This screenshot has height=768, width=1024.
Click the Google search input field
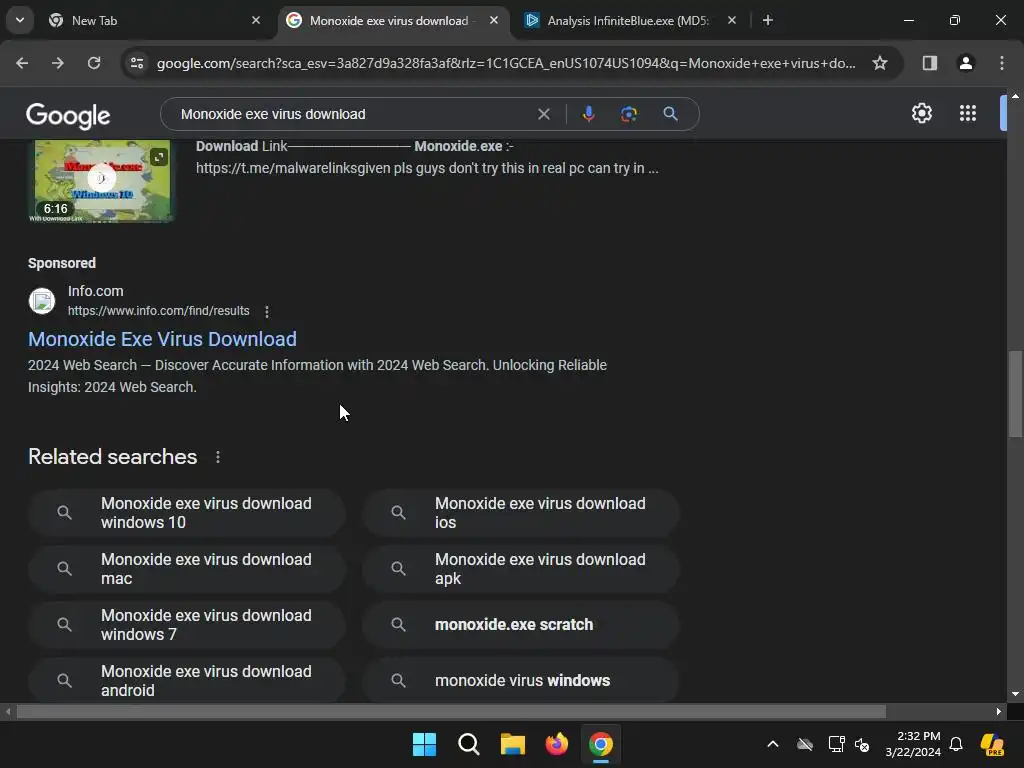click(353, 114)
